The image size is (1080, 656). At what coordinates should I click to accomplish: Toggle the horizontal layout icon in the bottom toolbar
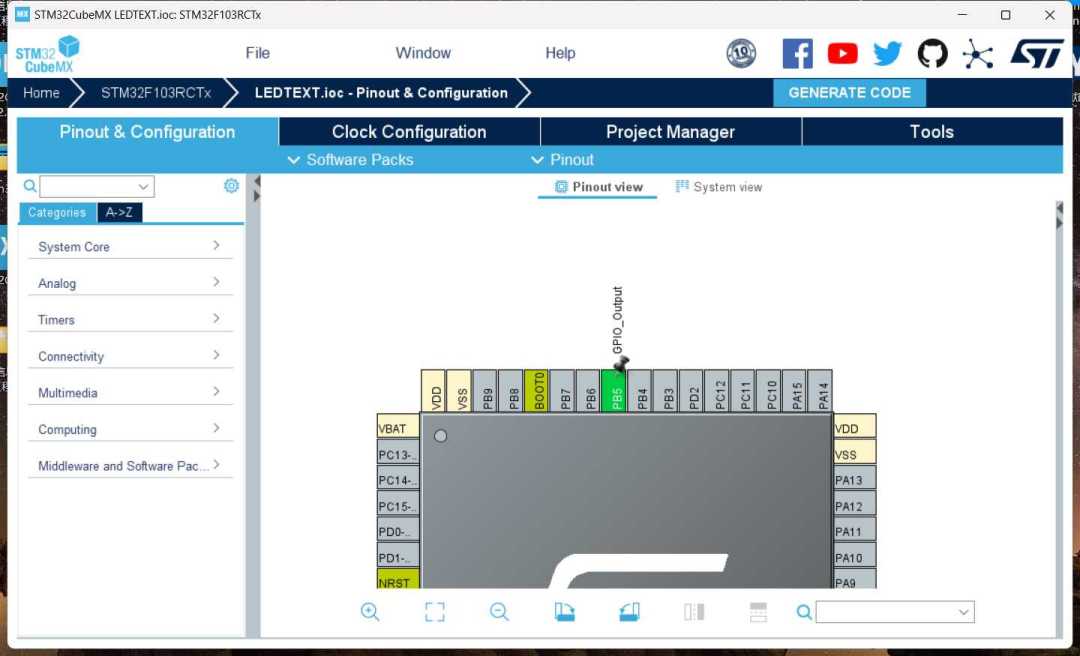(x=758, y=611)
